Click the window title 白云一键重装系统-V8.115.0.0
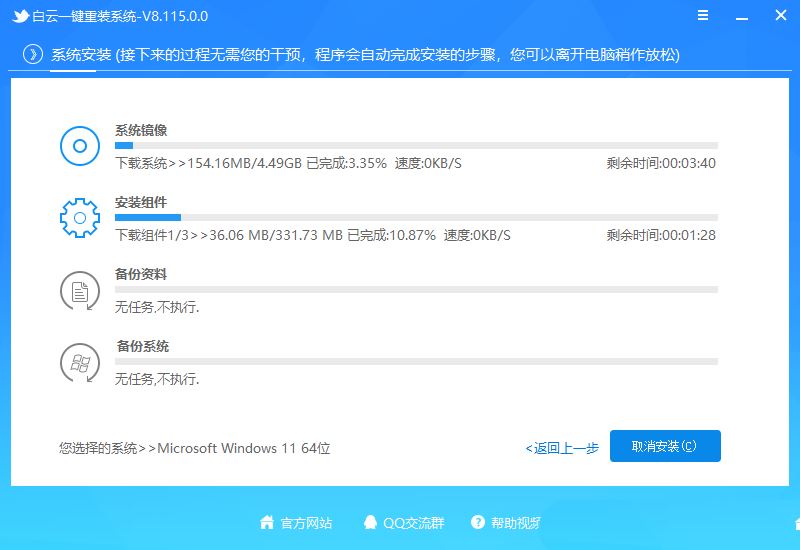 (x=120, y=16)
